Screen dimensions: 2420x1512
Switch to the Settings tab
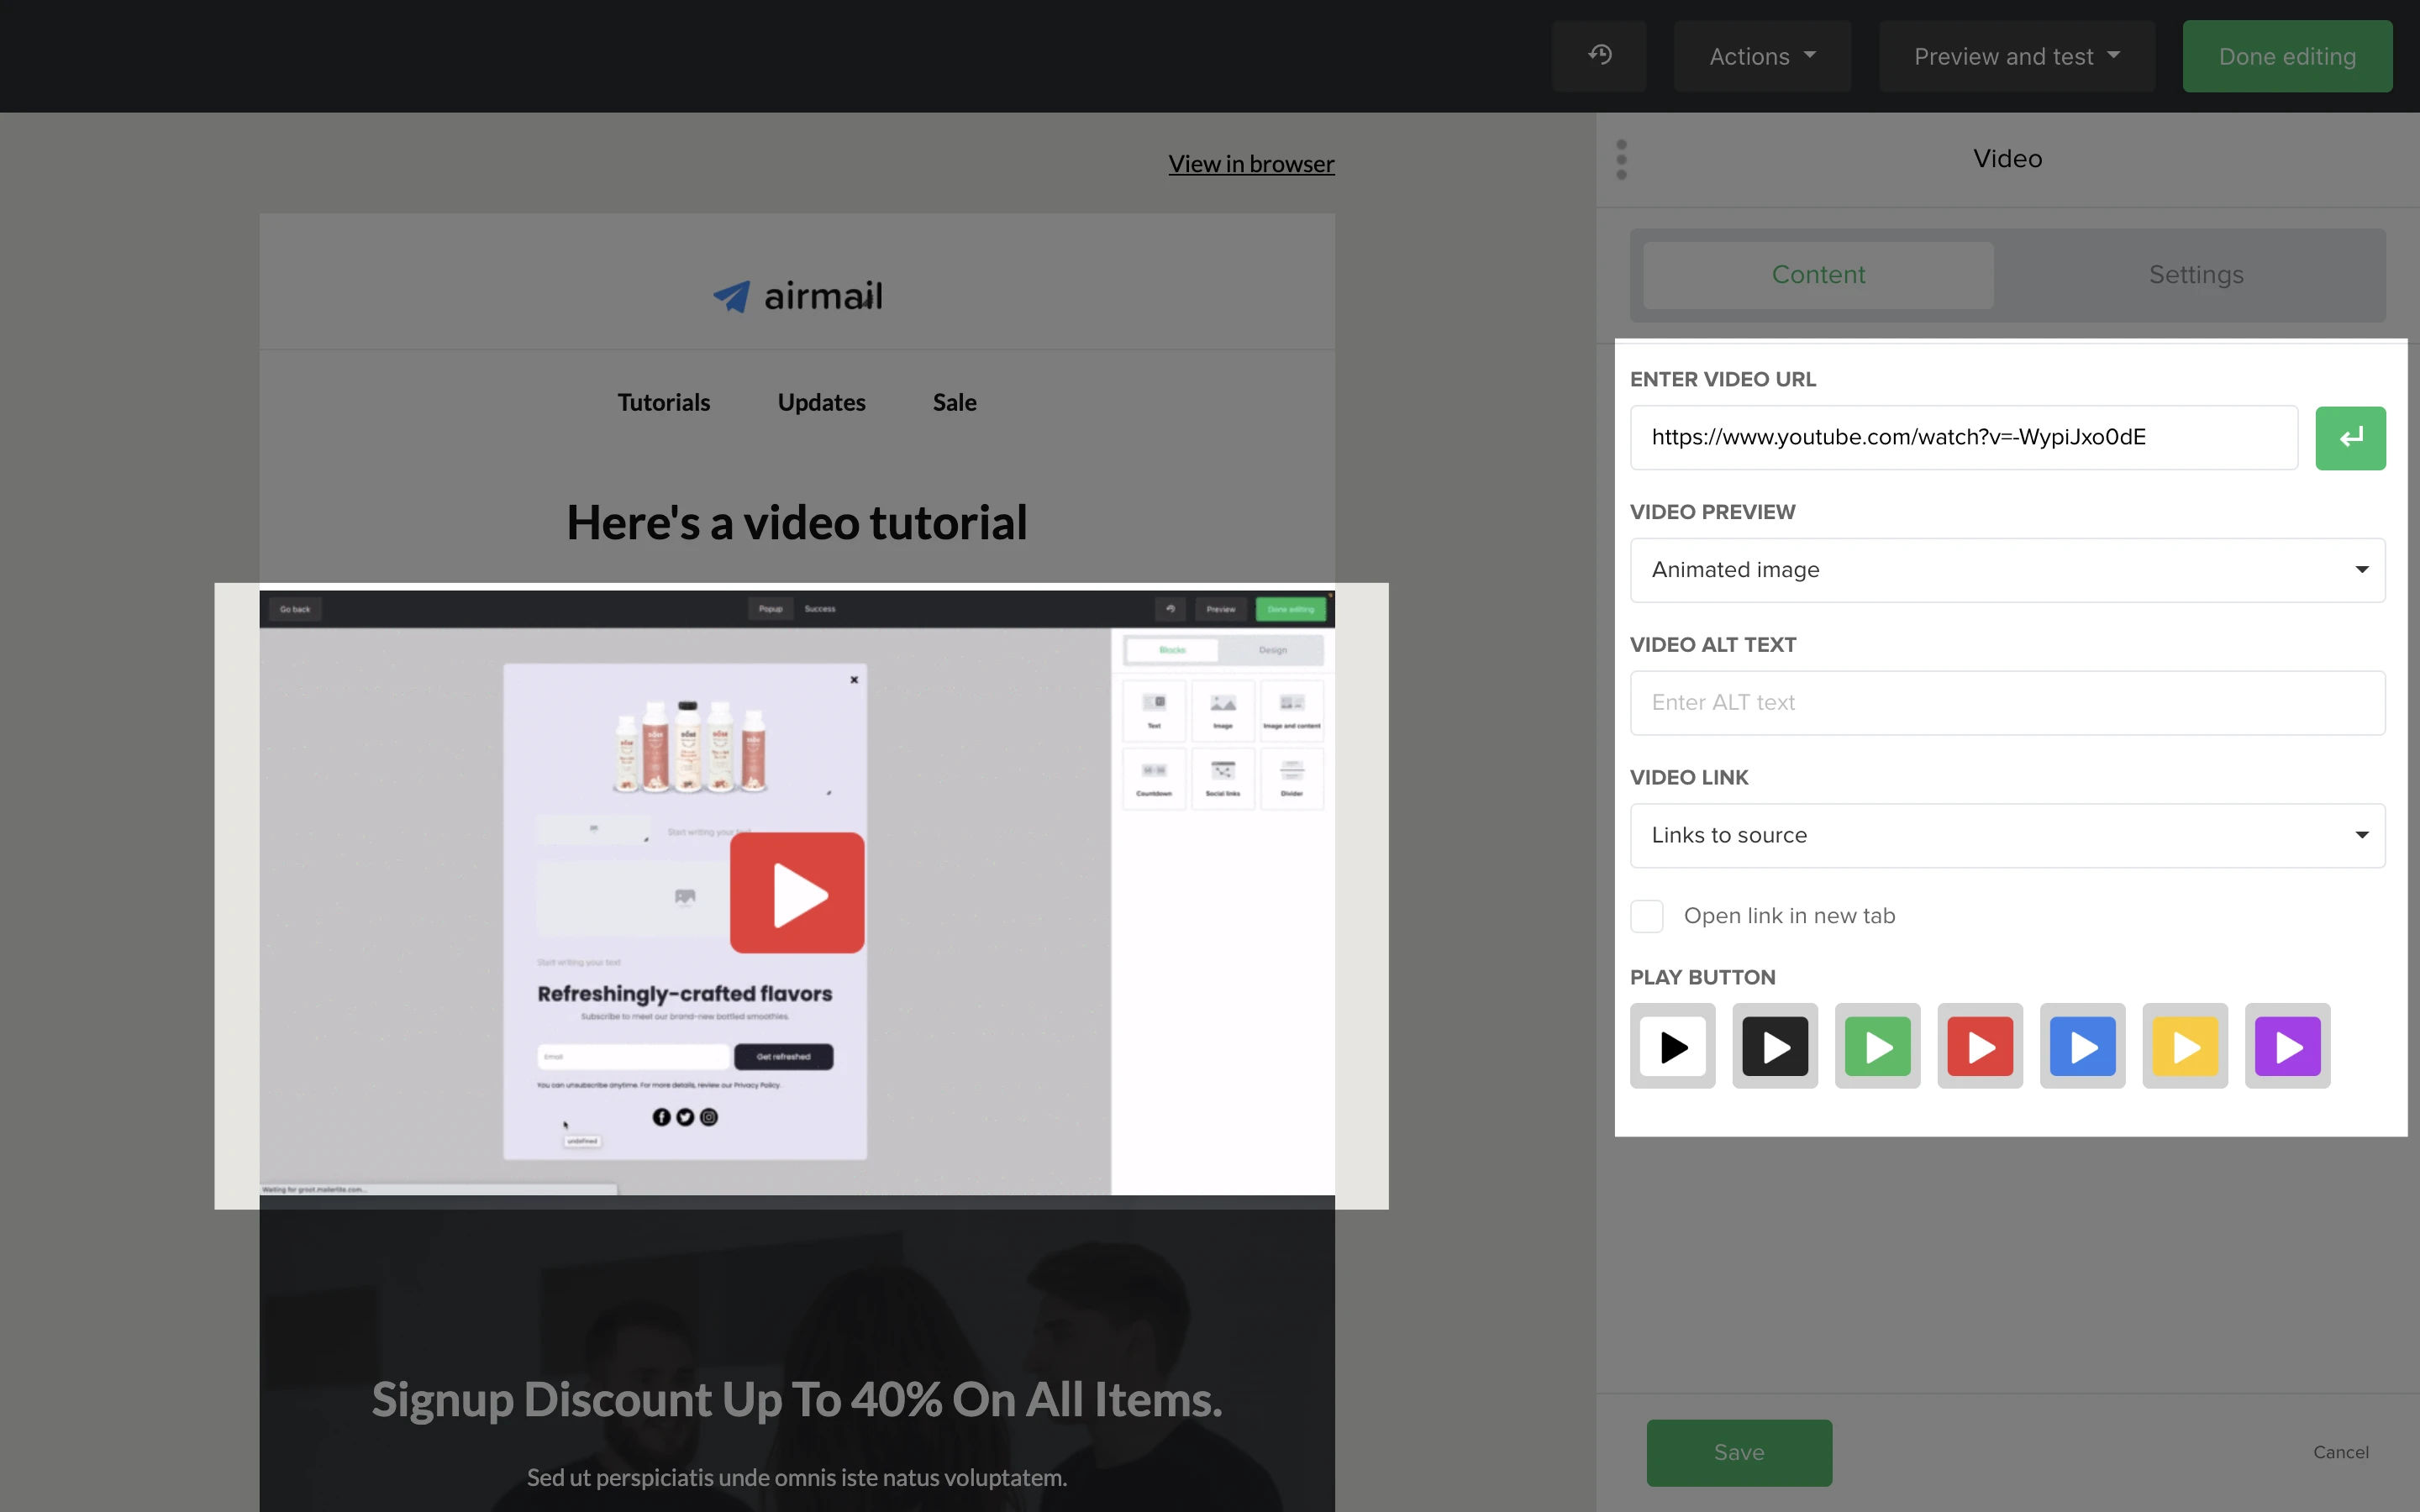coord(2195,274)
